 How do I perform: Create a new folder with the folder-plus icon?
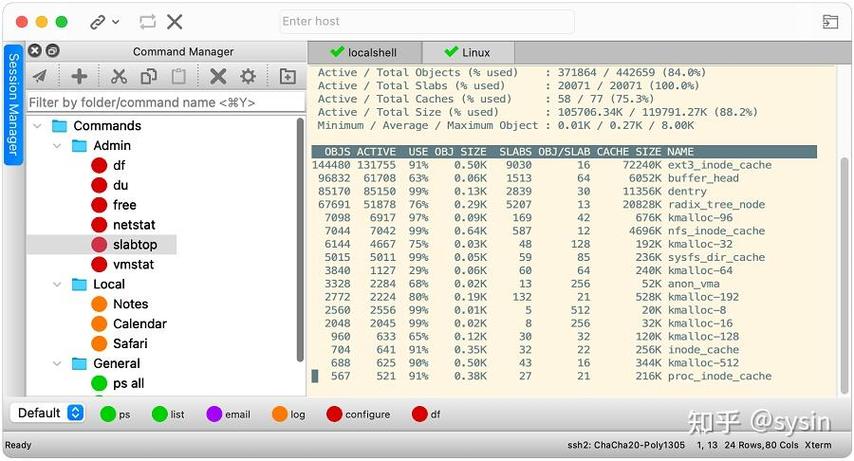pyautogui.click(x=288, y=76)
